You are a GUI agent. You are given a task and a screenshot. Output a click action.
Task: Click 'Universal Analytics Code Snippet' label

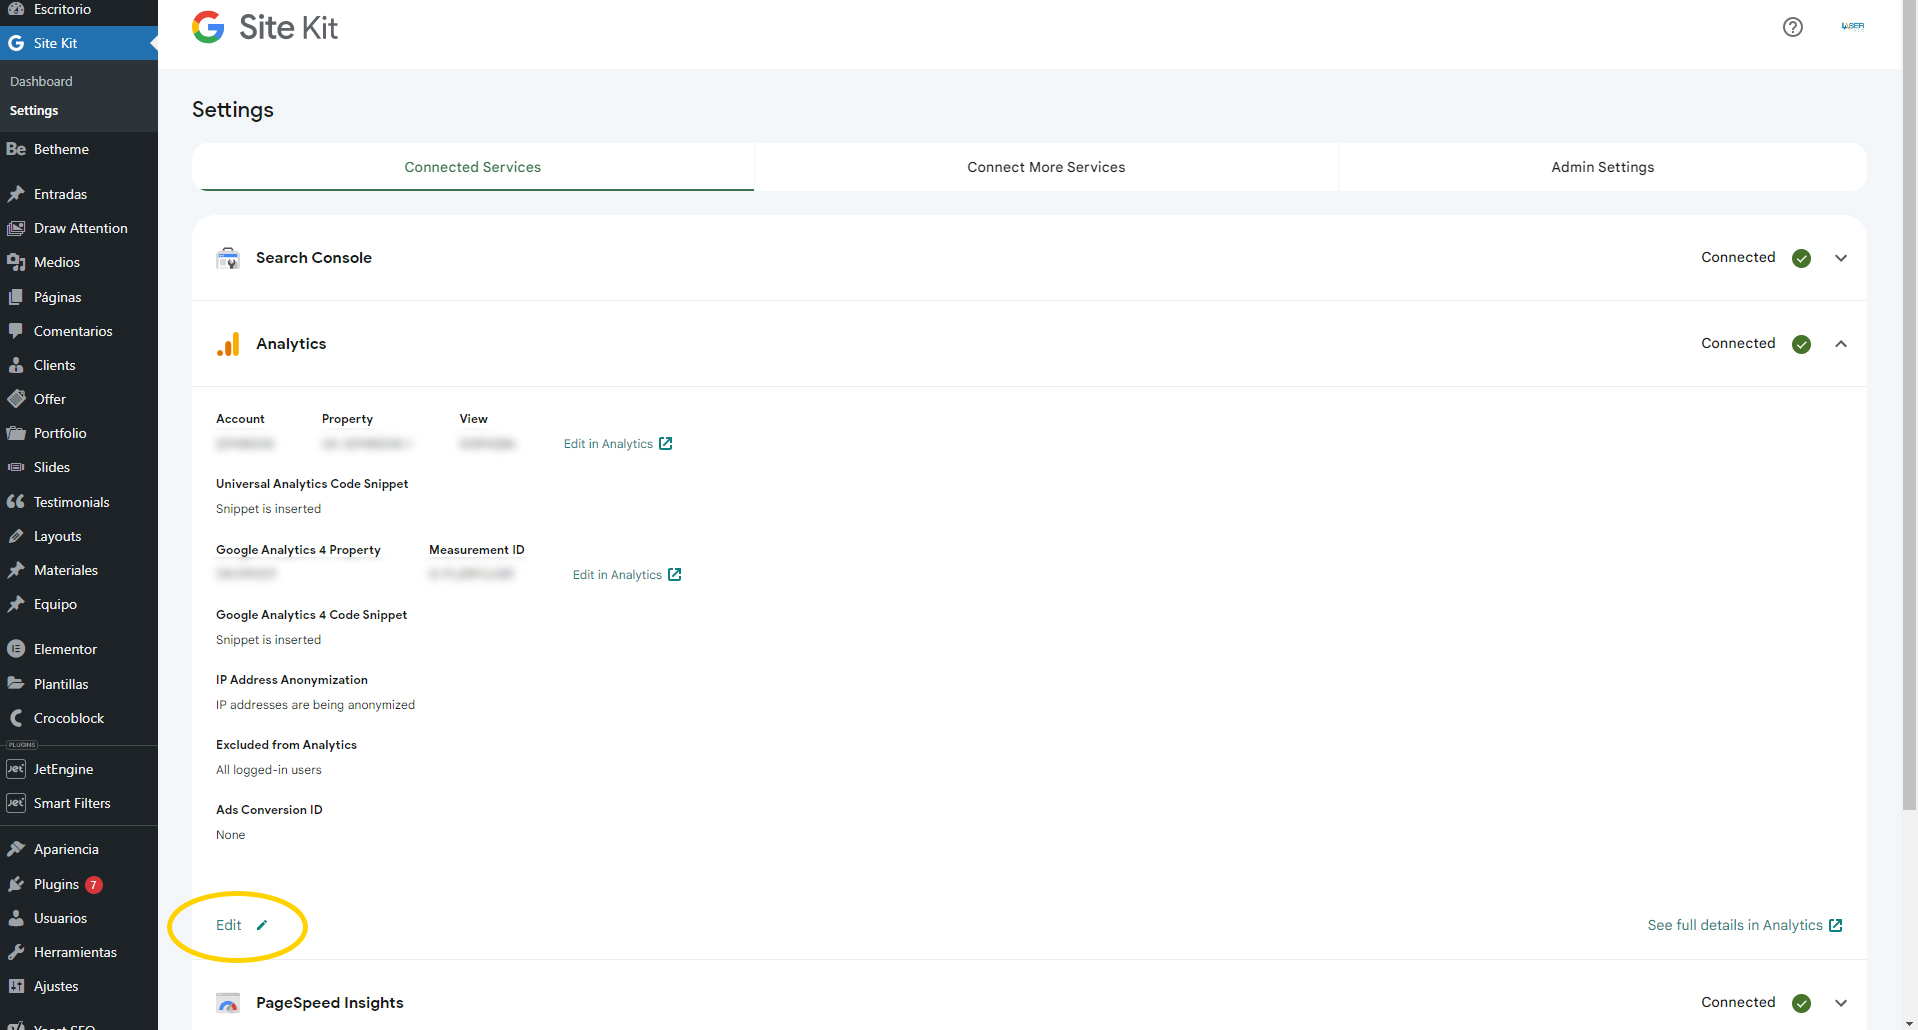pos(312,484)
